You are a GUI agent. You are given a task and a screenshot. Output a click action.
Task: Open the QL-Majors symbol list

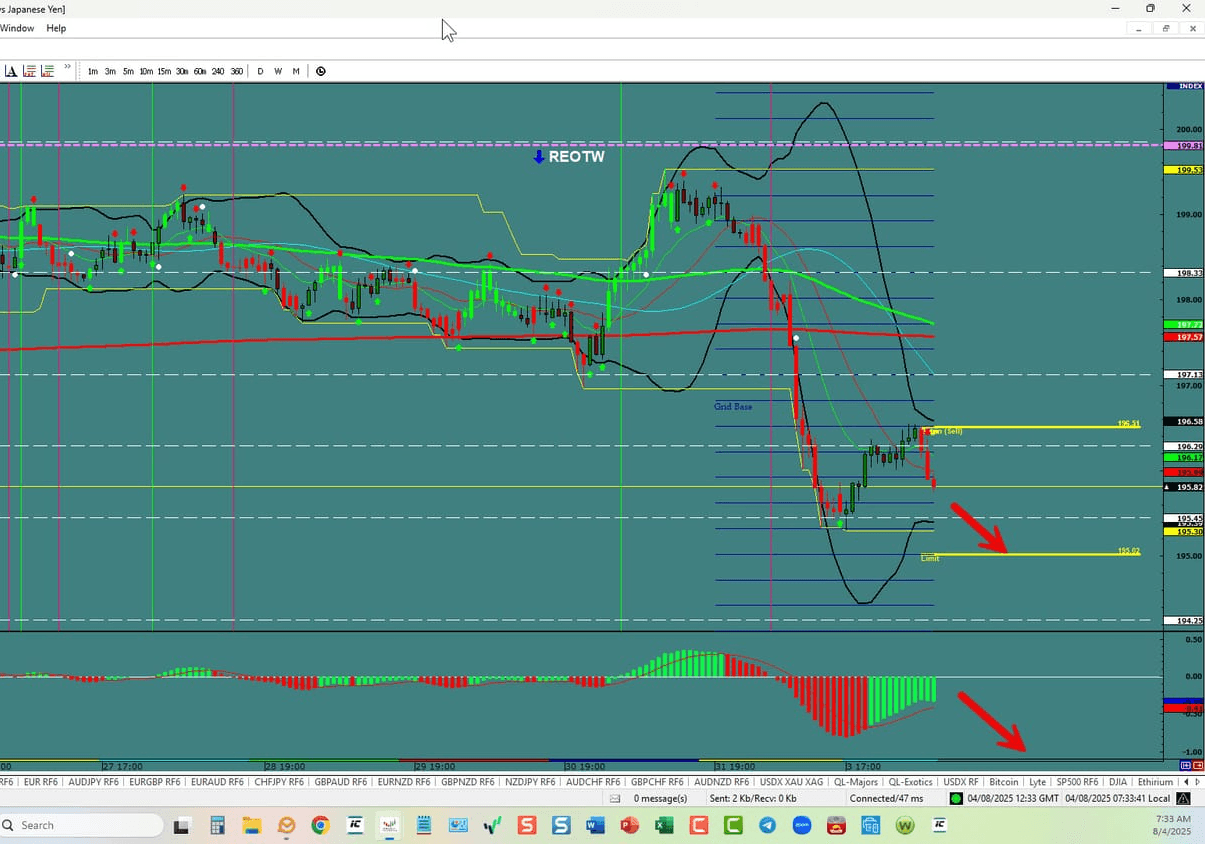coord(856,782)
